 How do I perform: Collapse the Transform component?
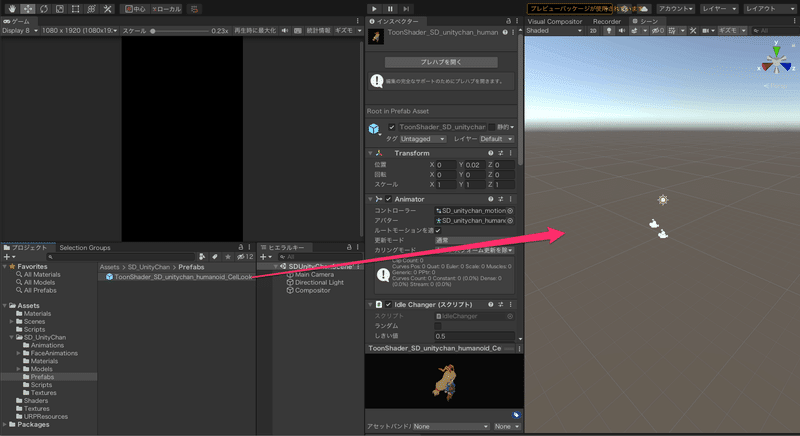coord(370,153)
